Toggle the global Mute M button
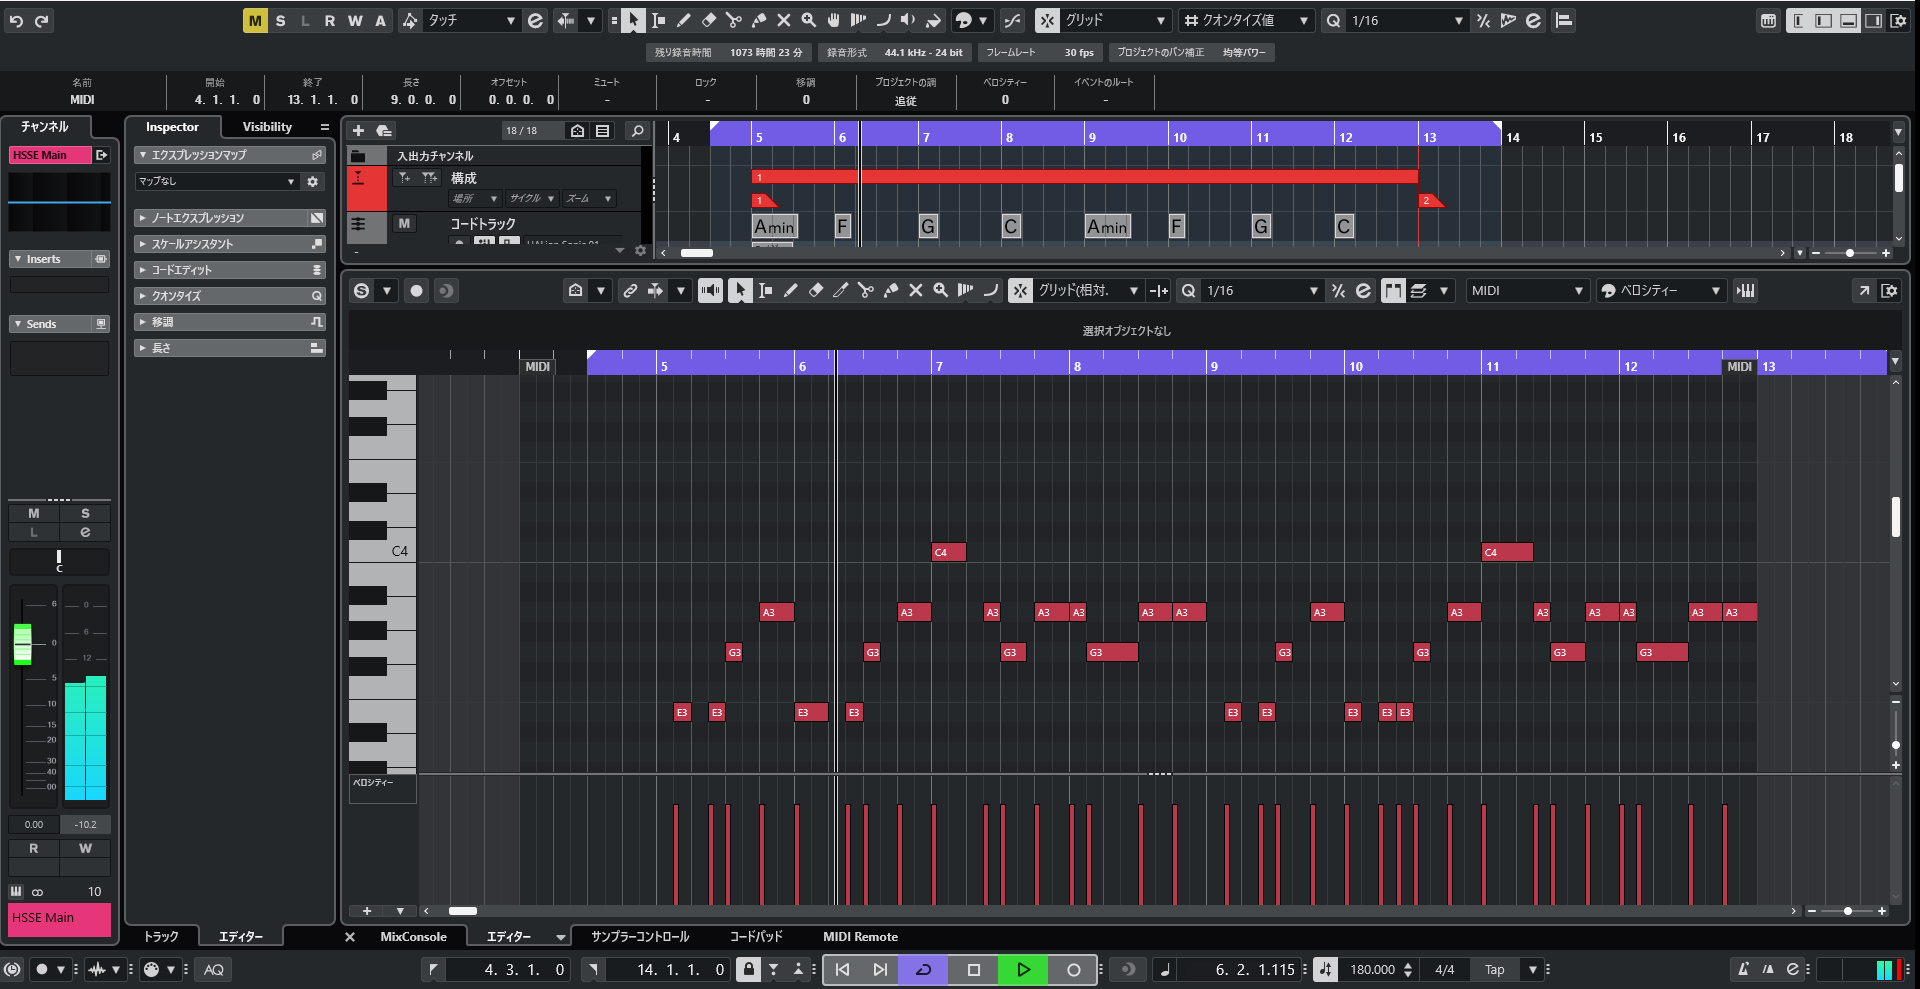 pos(255,20)
